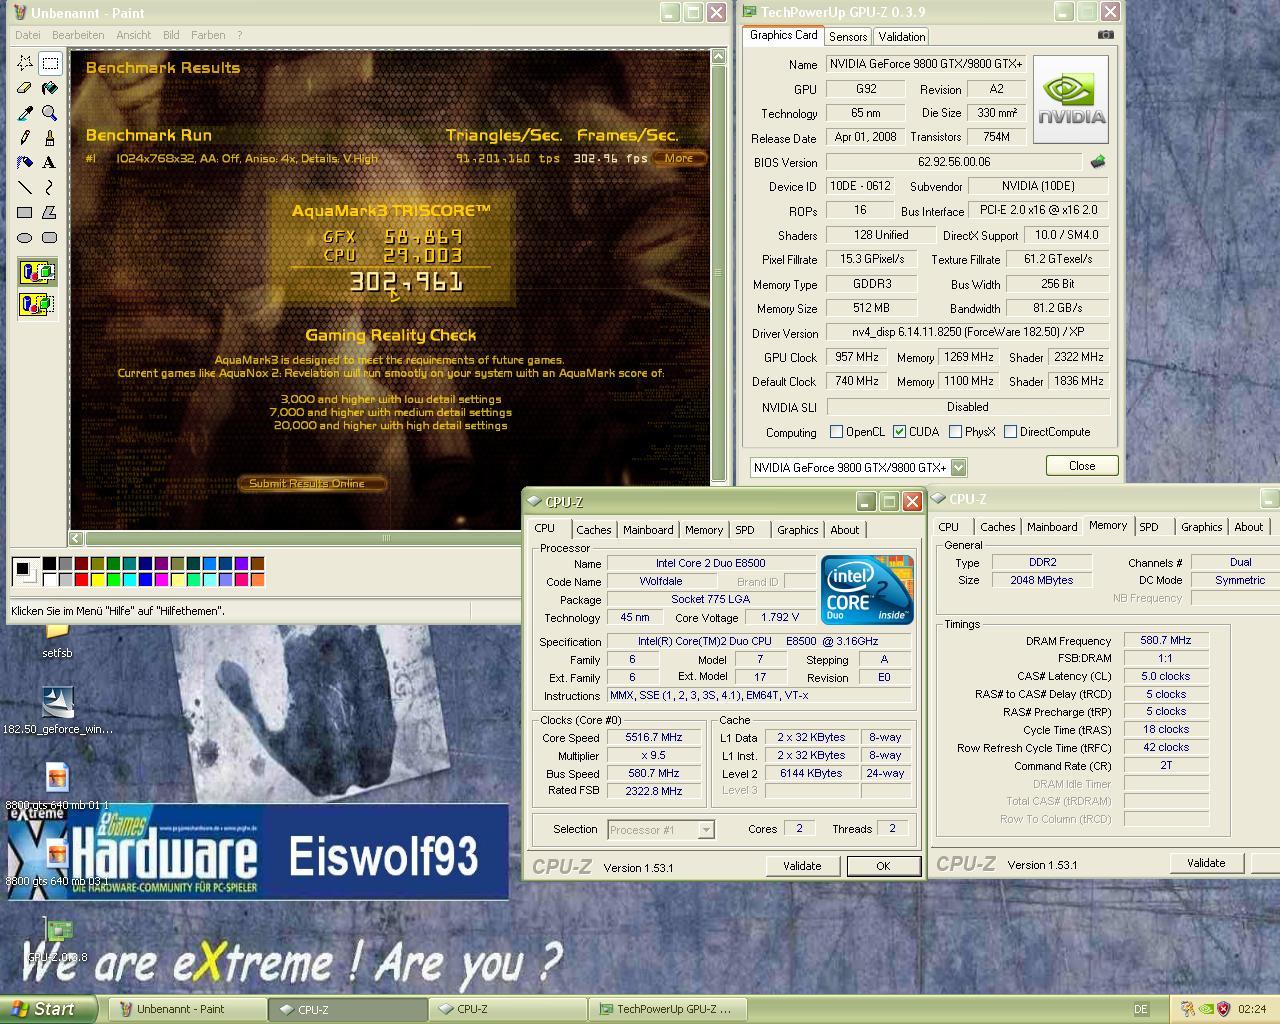Pick the Airbrush spray tool

(25, 163)
